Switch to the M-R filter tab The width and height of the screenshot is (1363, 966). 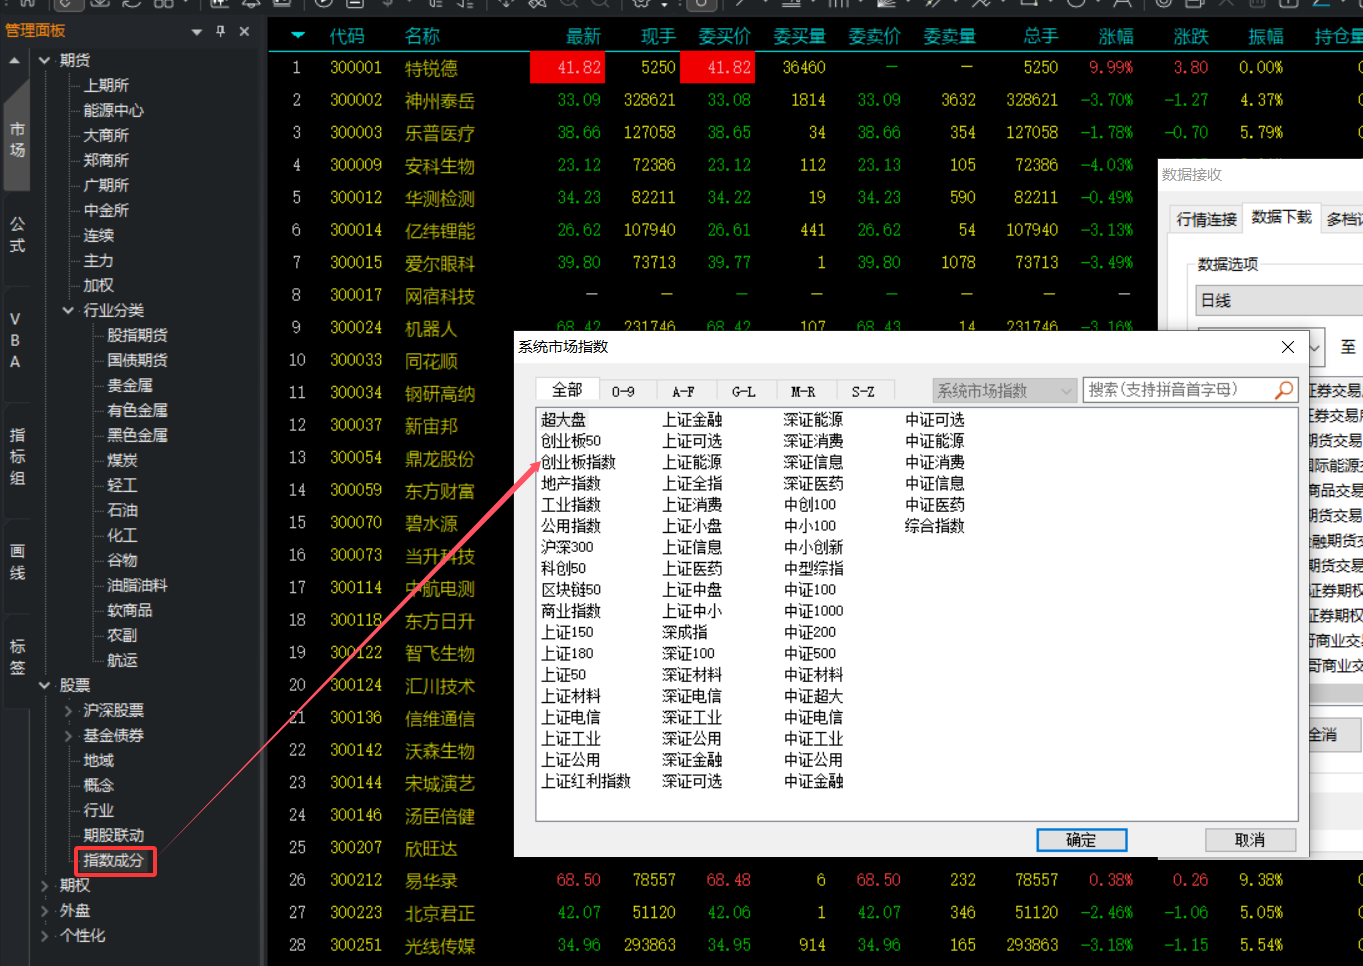(803, 392)
